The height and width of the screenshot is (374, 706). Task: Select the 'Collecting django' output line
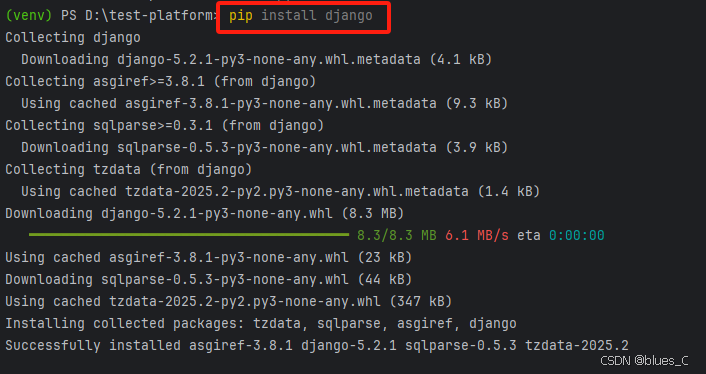pyautogui.click(x=73, y=37)
